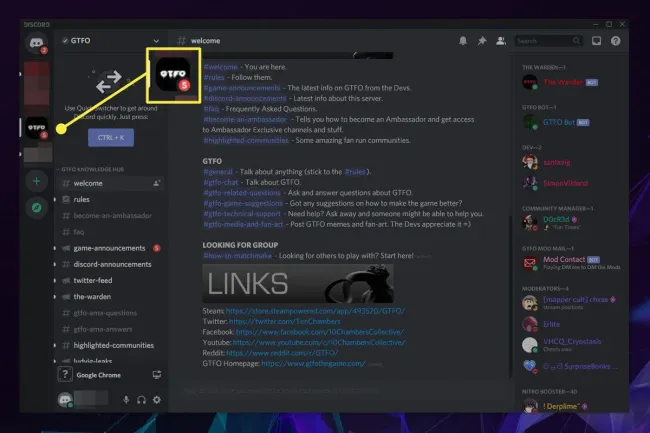
Task: Deafen with the headphones icon
Action: [141, 399]
